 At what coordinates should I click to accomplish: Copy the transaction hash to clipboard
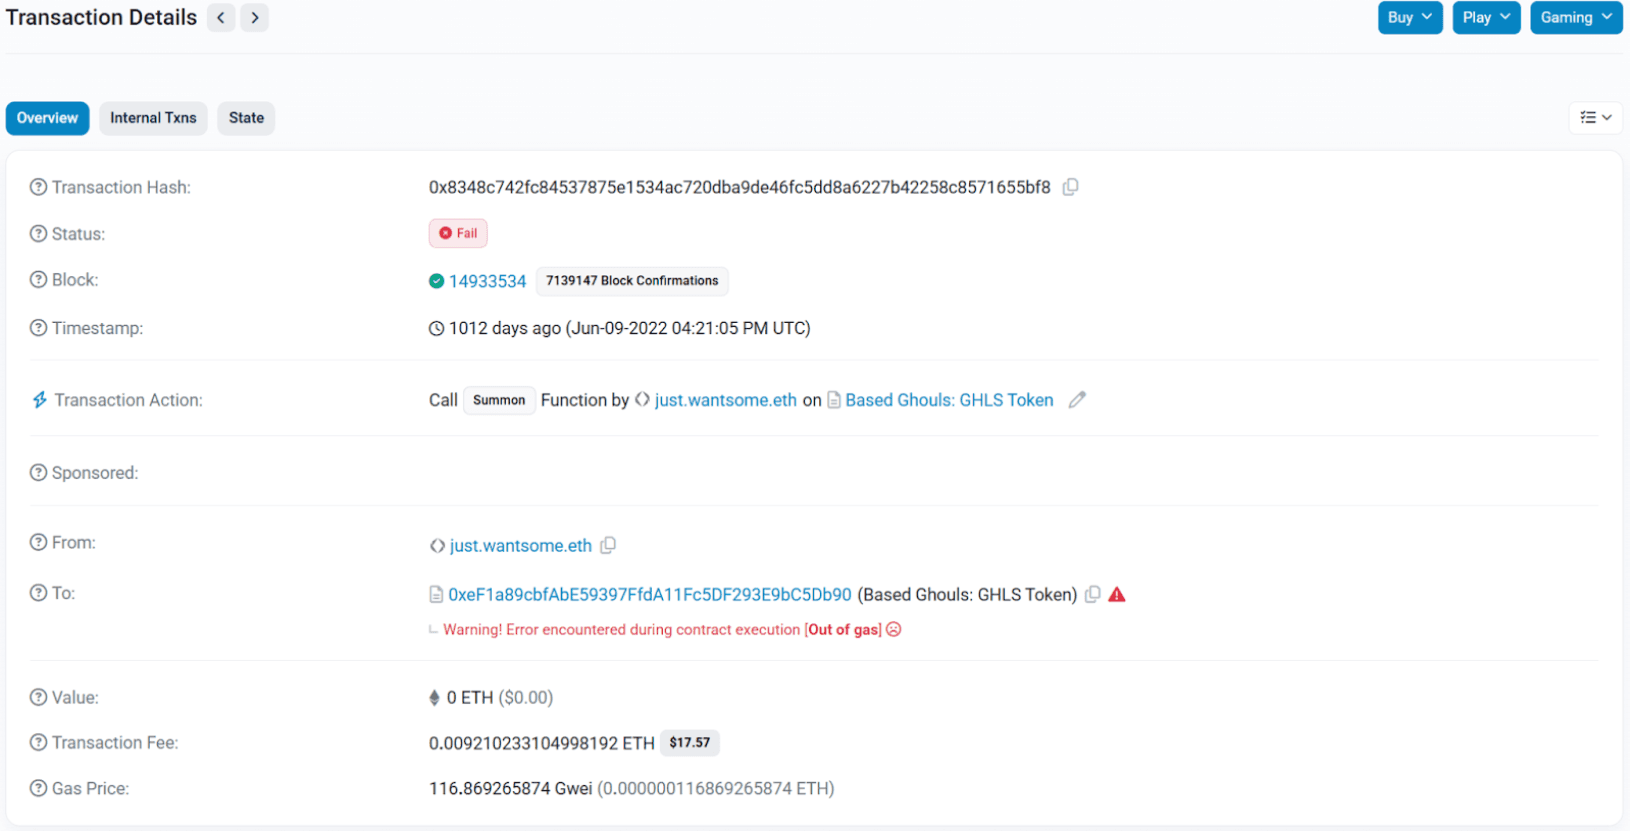click(x=1070, y=187)
